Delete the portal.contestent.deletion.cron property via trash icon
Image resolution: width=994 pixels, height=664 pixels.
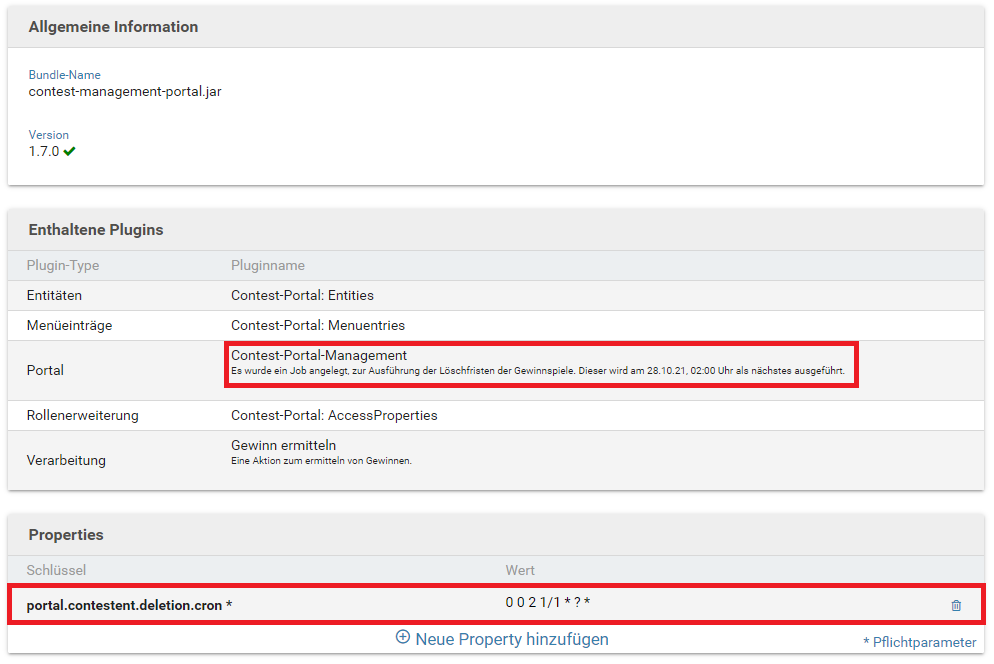coord(956,605)
